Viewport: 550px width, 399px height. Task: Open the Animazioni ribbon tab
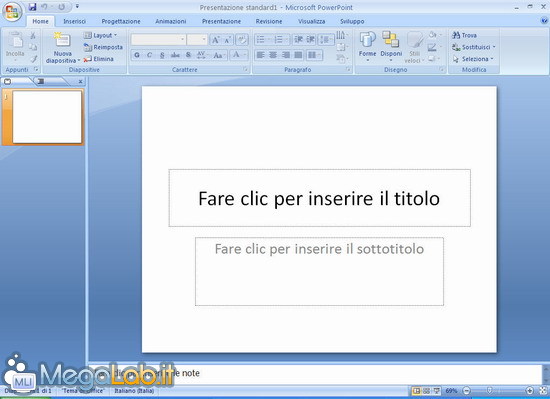click(170, 21)
